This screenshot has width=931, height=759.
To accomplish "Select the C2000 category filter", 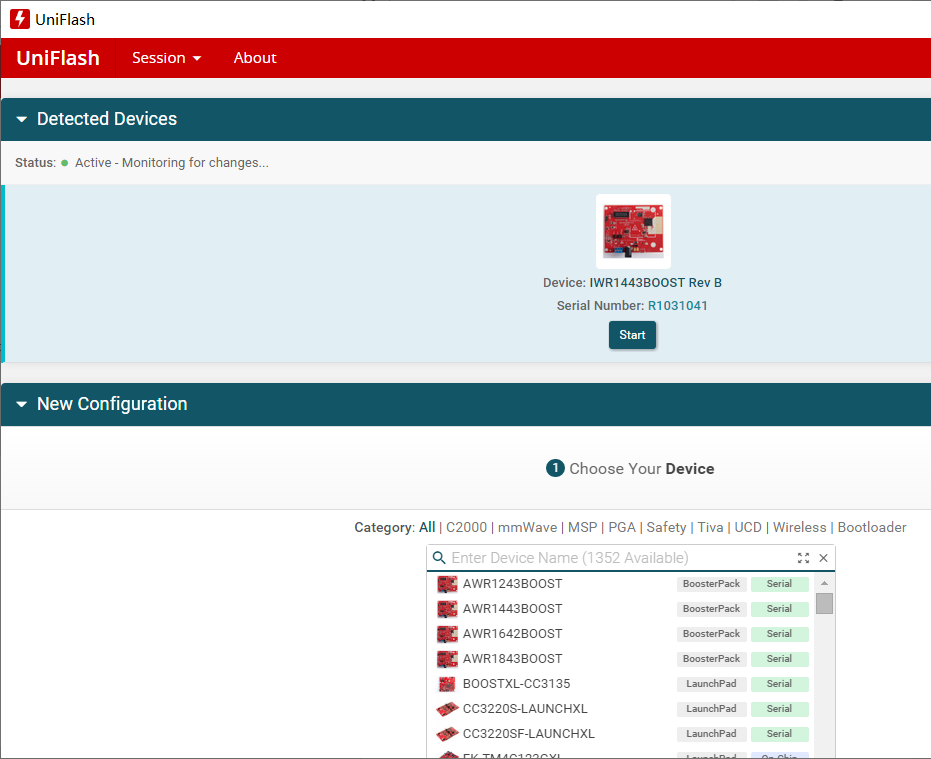I will coord(466,527).
